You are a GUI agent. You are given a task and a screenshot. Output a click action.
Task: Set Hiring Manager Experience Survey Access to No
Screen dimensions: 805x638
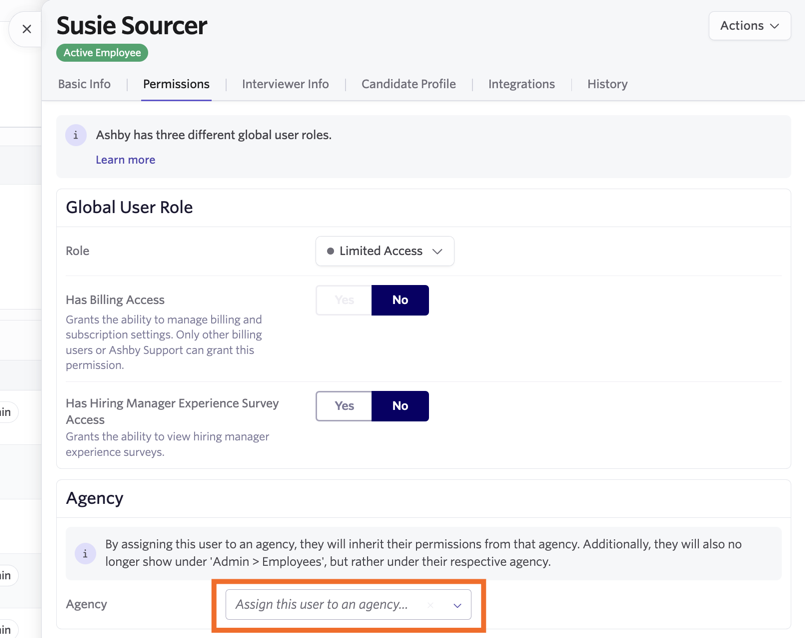point(400,406)
